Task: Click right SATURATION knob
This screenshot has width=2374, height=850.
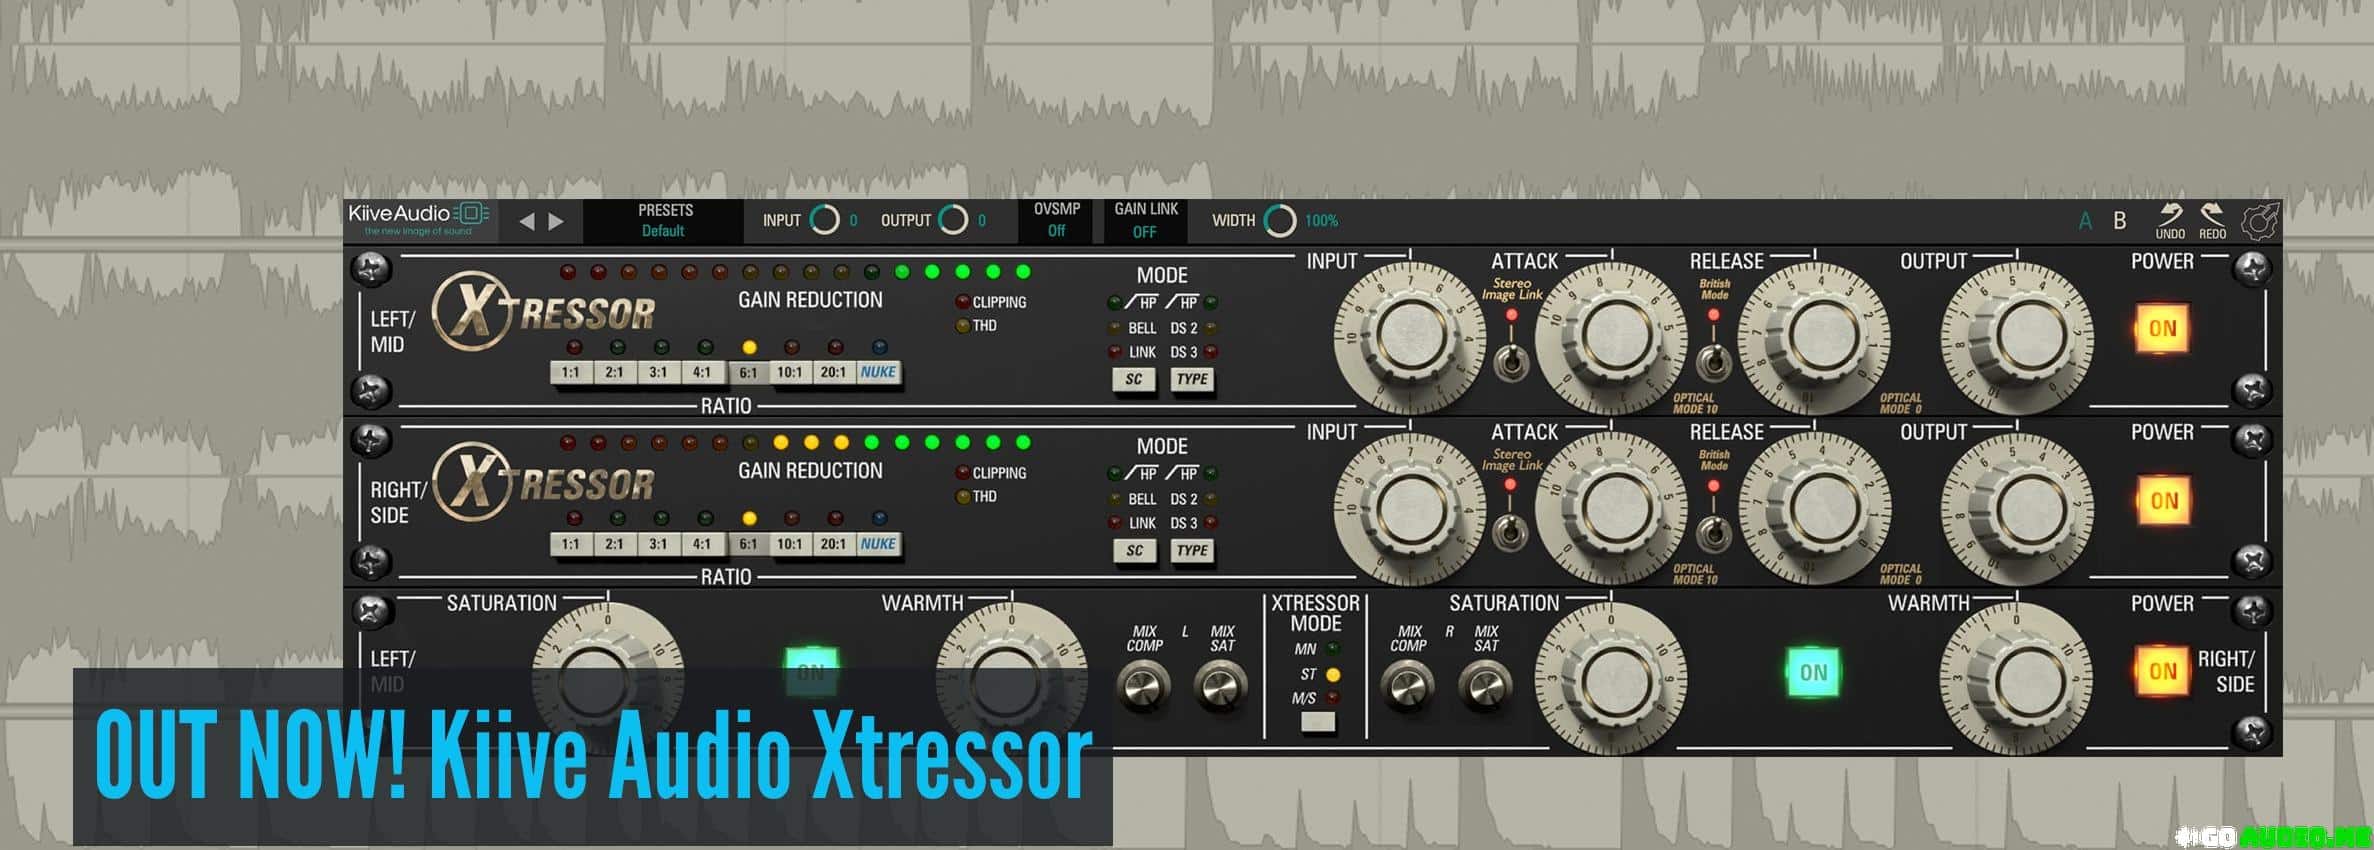Action: [x=1611, y=679]
